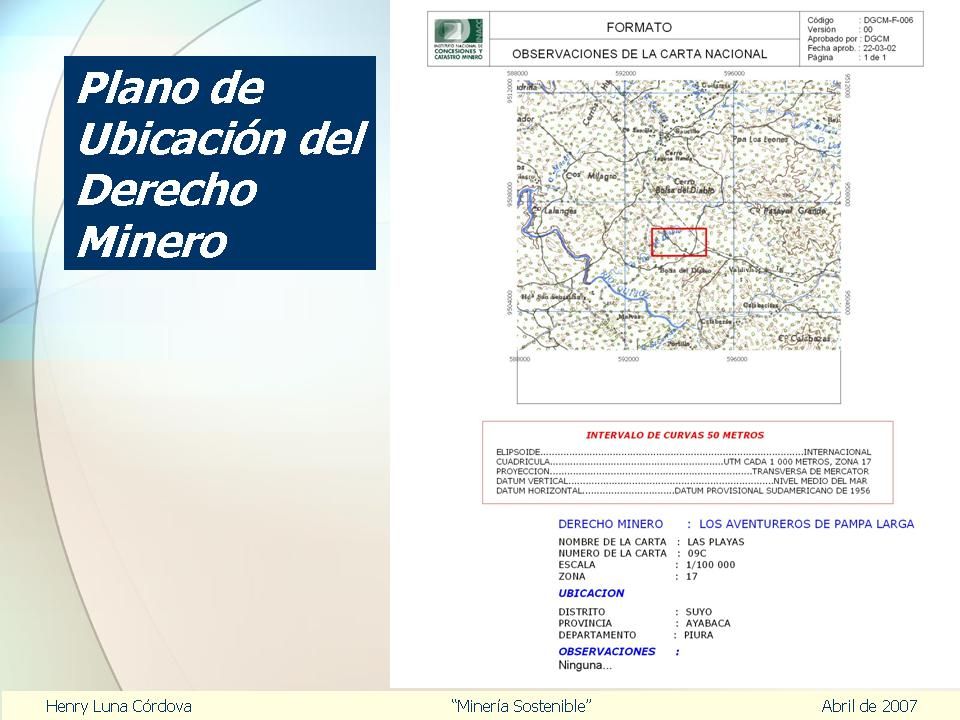Click the district value 'SUYO'

click(699, 612)
